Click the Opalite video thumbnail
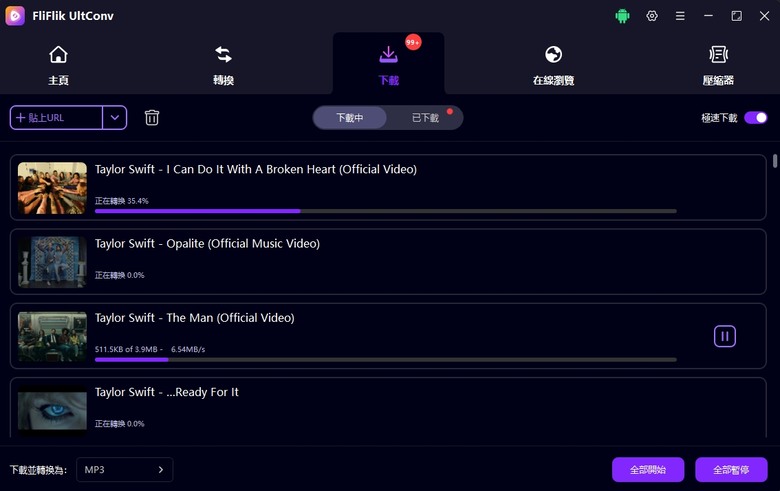 [x=52, y=262]
